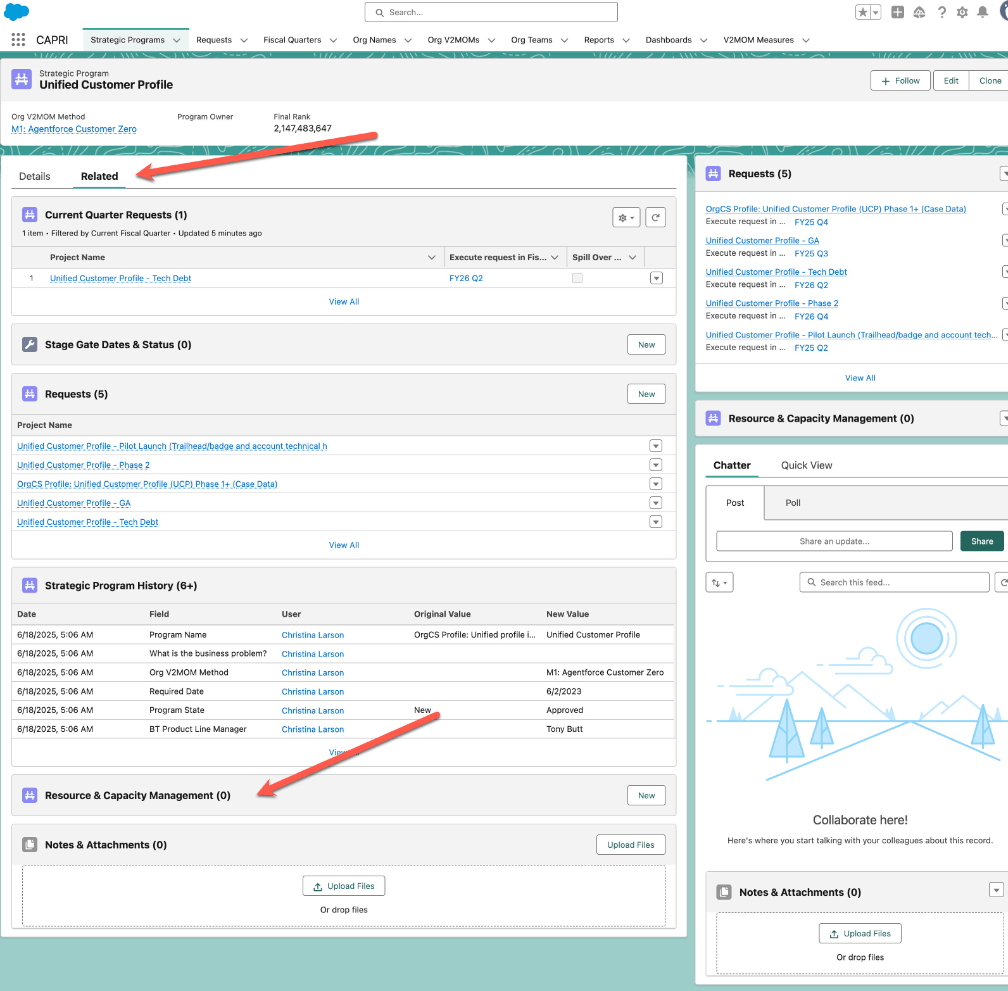The height and width of the screenshot is (991, 1008).
Task: Click sidebar Upload Files button
Action: click(x=860, y=934)
